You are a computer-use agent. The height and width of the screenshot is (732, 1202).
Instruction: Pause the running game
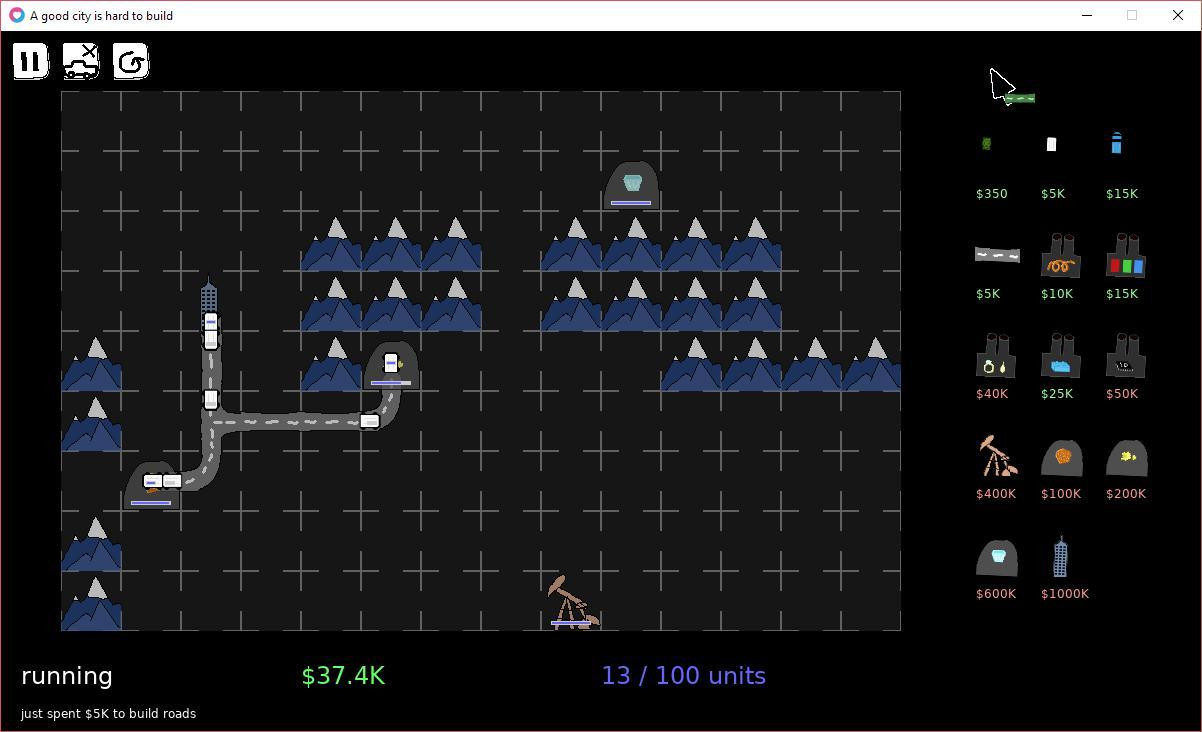[31, 62]
